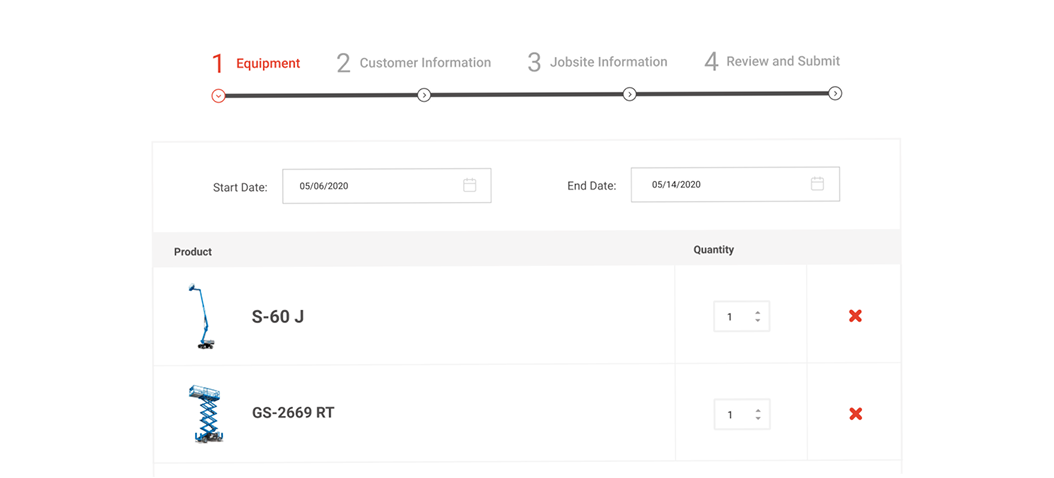
Task: Open the GS-2669 RT product name link
Action: [293, 413]
